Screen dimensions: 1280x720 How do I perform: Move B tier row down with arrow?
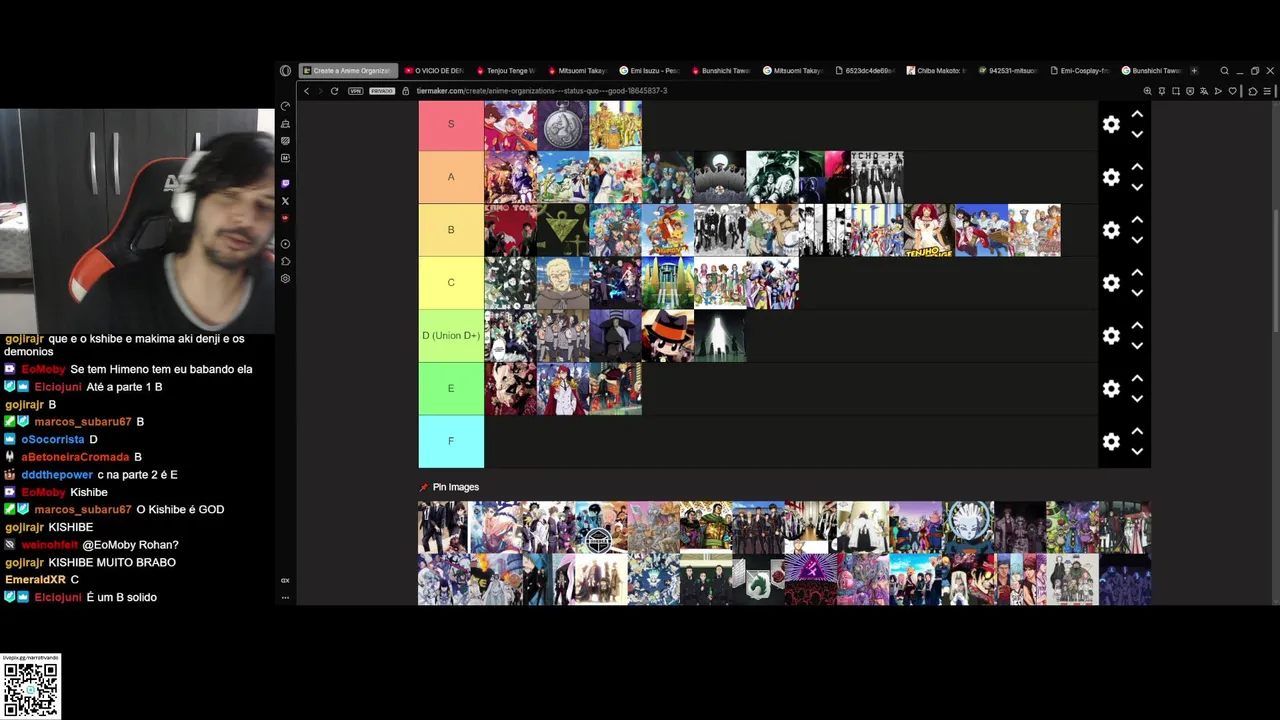coord(1137,240)
